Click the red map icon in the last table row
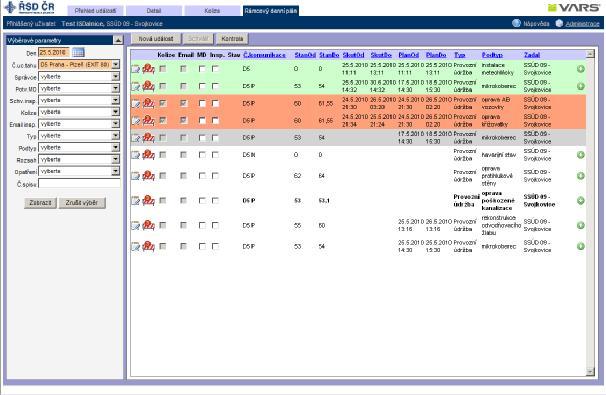The image size is (606, 395). tap(149, 246)
